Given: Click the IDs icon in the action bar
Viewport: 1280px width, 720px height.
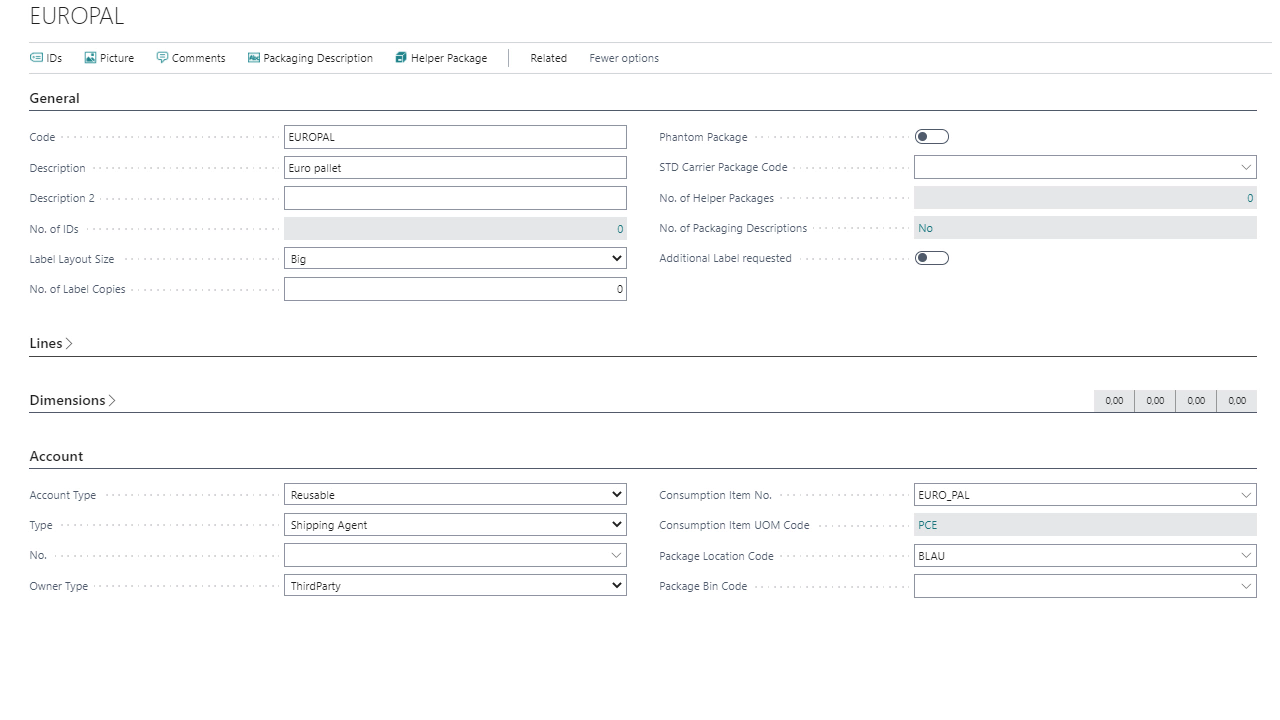Looking at the screenshot, I should pos(37,58).
